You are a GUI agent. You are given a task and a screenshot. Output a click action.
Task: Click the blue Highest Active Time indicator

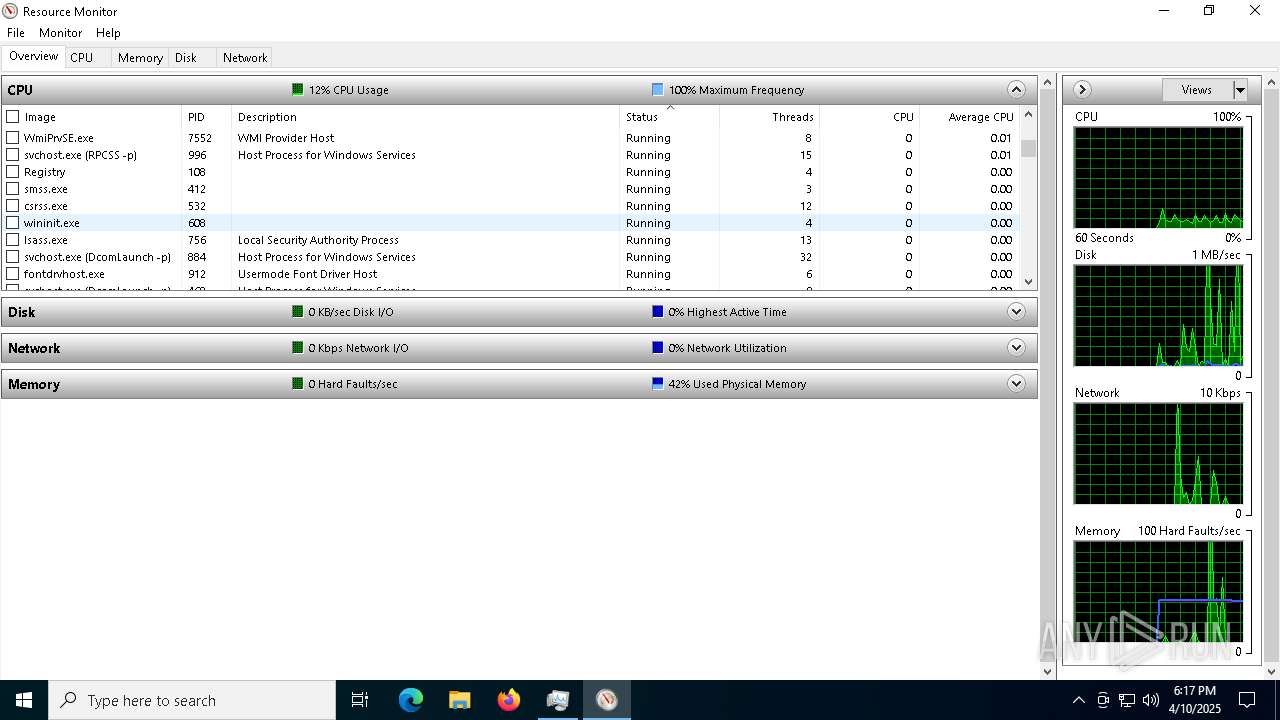pos(658,311)
